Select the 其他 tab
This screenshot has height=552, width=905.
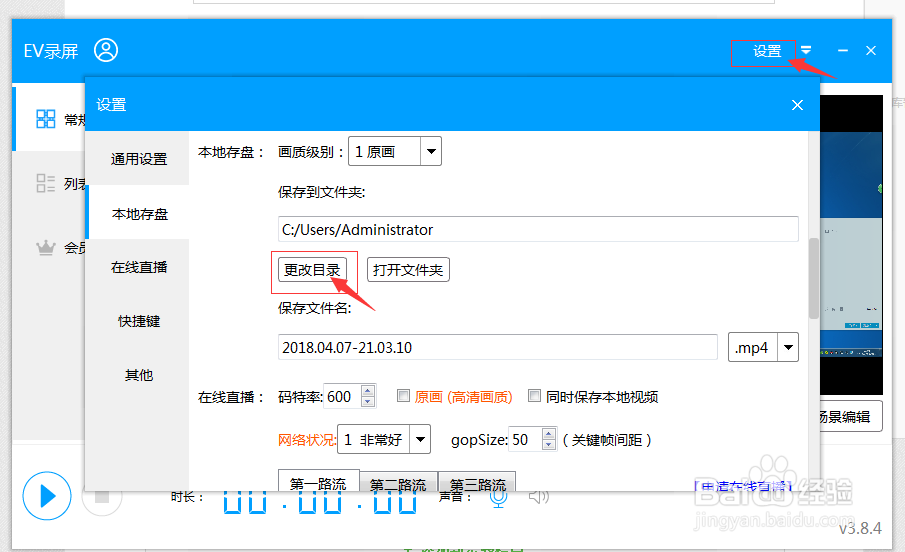click(139, 375)
